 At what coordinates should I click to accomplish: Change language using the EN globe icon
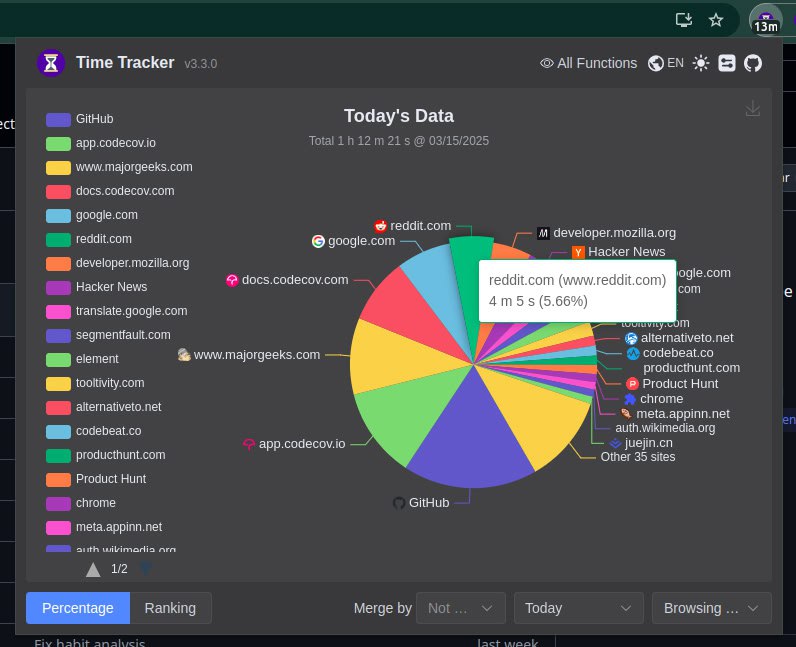coord(666,63)
